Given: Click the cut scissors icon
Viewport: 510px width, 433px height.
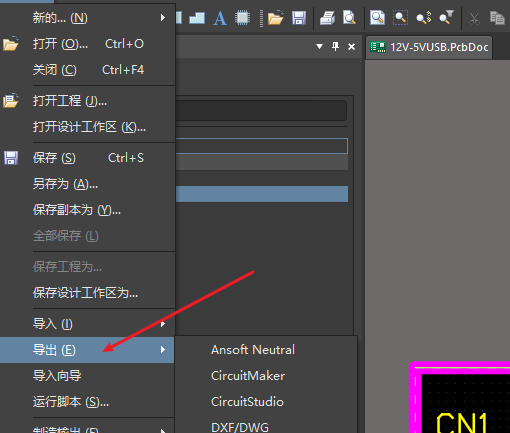Looking at the screenshot, I should (474, 18).
